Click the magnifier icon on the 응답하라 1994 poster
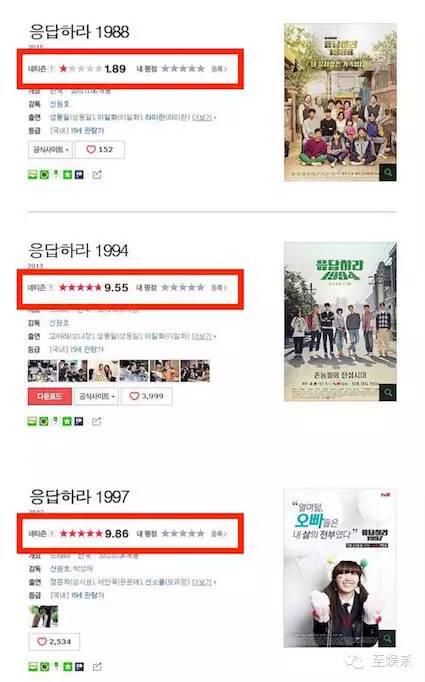Screen dimensions: 425x682 388,393
